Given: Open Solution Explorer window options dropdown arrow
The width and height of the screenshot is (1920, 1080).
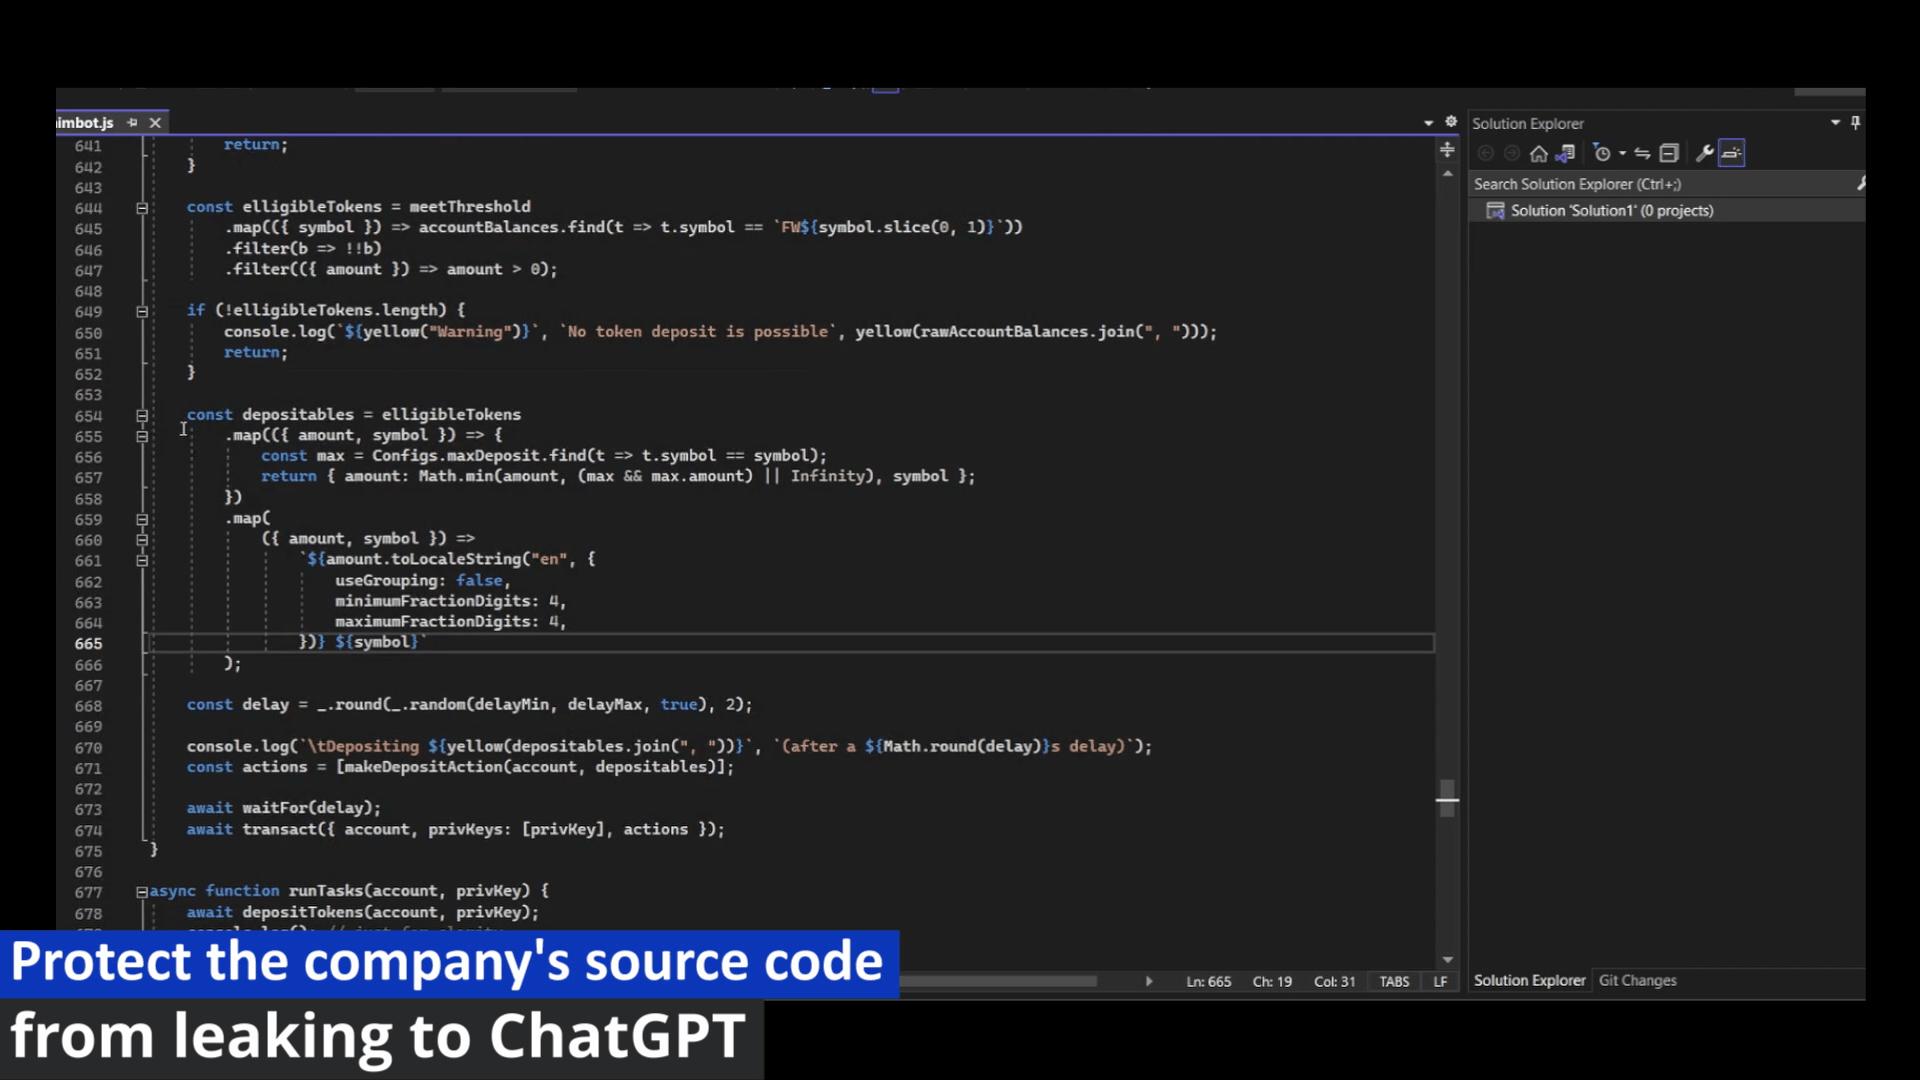Looking at the screenshot, I should 1835,122.
